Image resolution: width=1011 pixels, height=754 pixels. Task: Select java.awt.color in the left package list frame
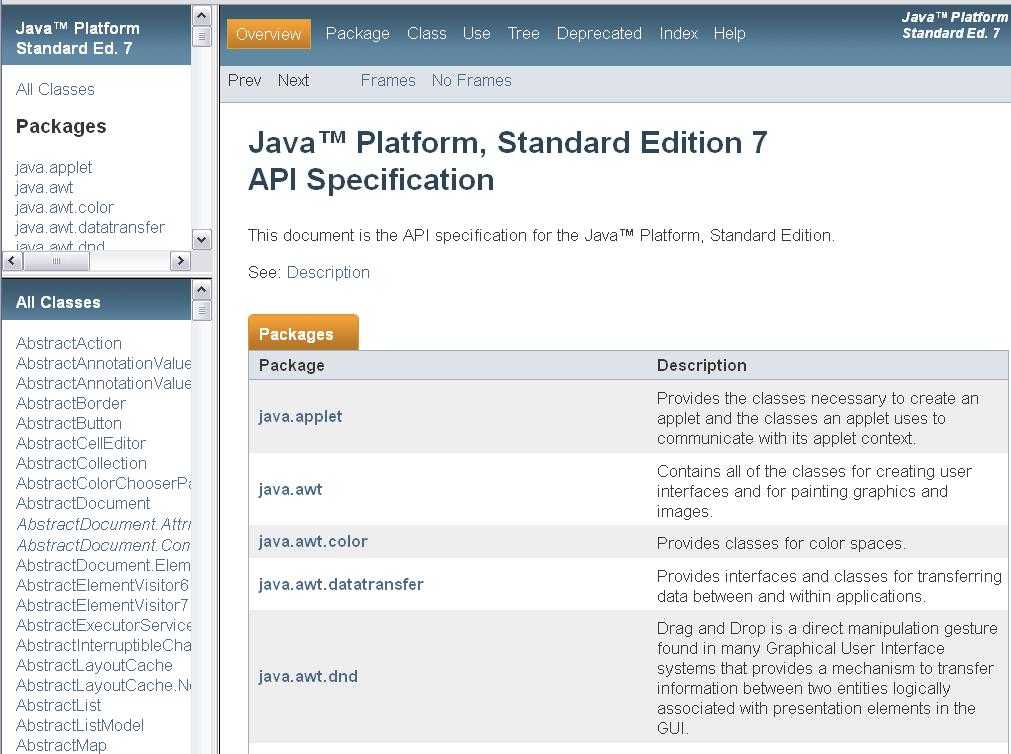click(64, 208)
